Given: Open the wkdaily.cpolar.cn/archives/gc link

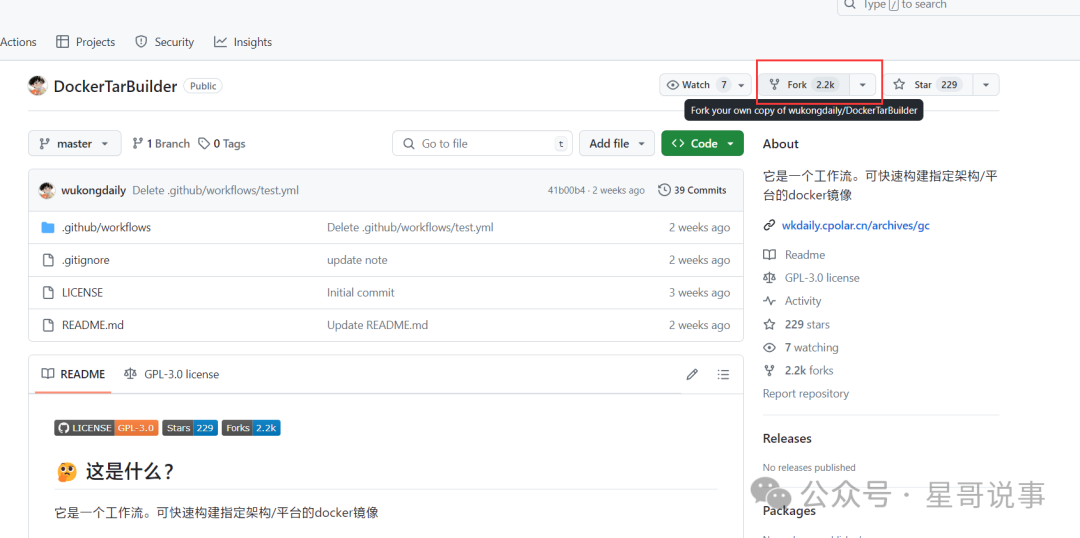Looking at the screenshot, I should point(856,225).
